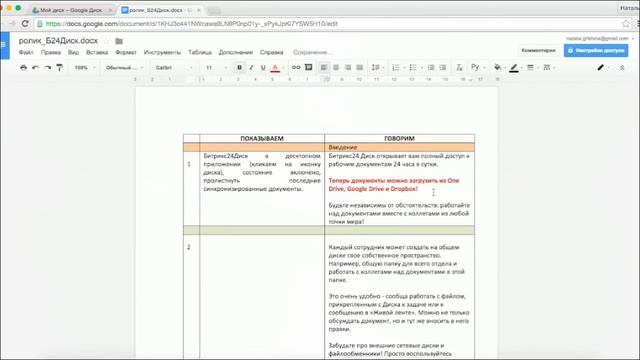Open the zoom level dropdown at 100%
The height and width of the screenshot is (360, 640).
coord(84,67)
